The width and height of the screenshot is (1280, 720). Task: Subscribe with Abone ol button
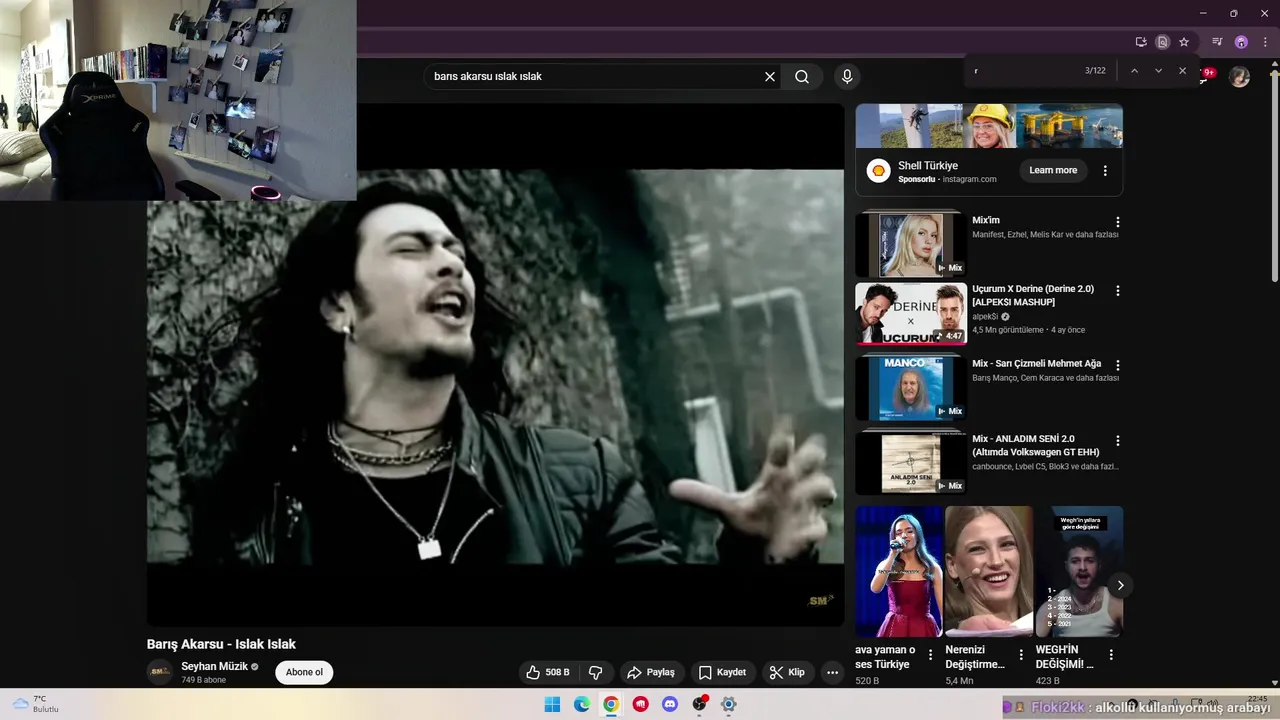click(x=304, y=672)
